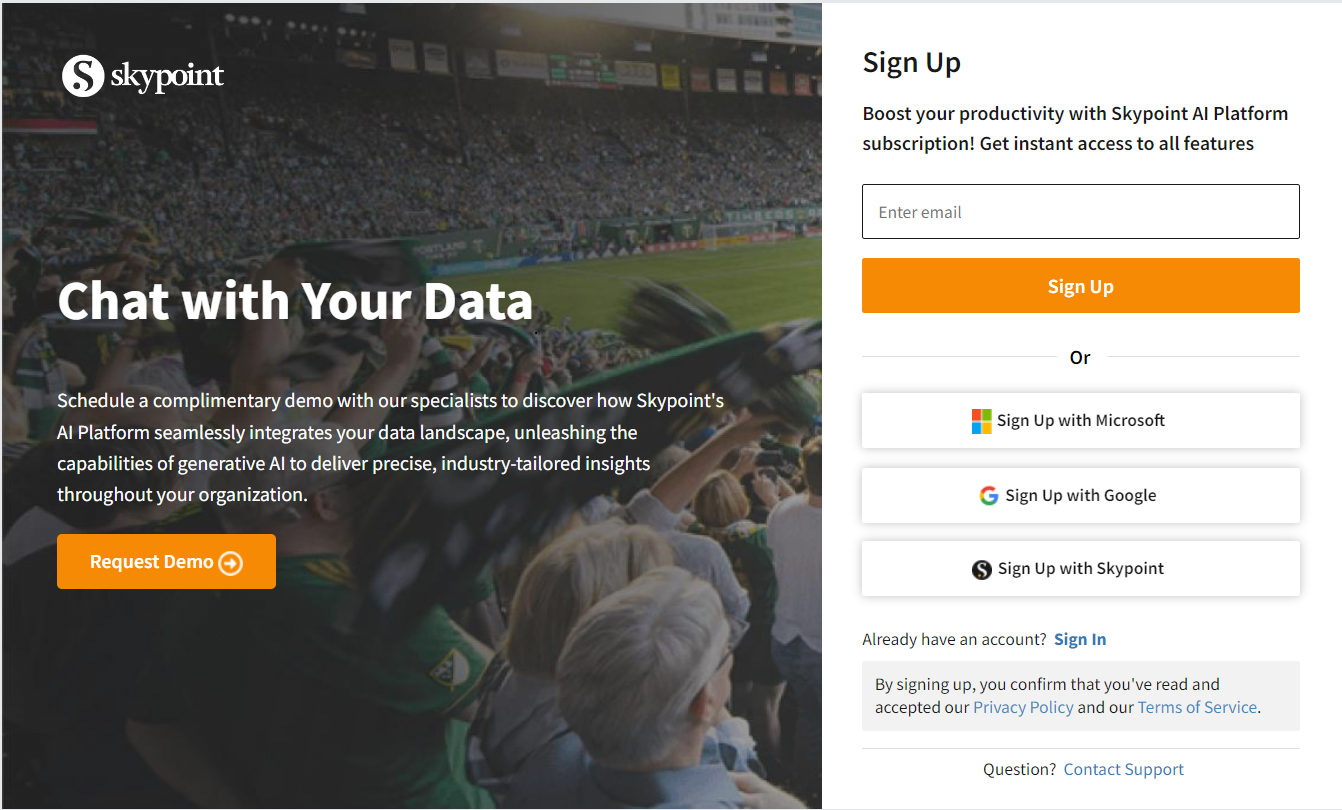This screenshot has height=810, width=1342.
Task: Click the Skypoint icon in the sign-up button
Action: 982,569
